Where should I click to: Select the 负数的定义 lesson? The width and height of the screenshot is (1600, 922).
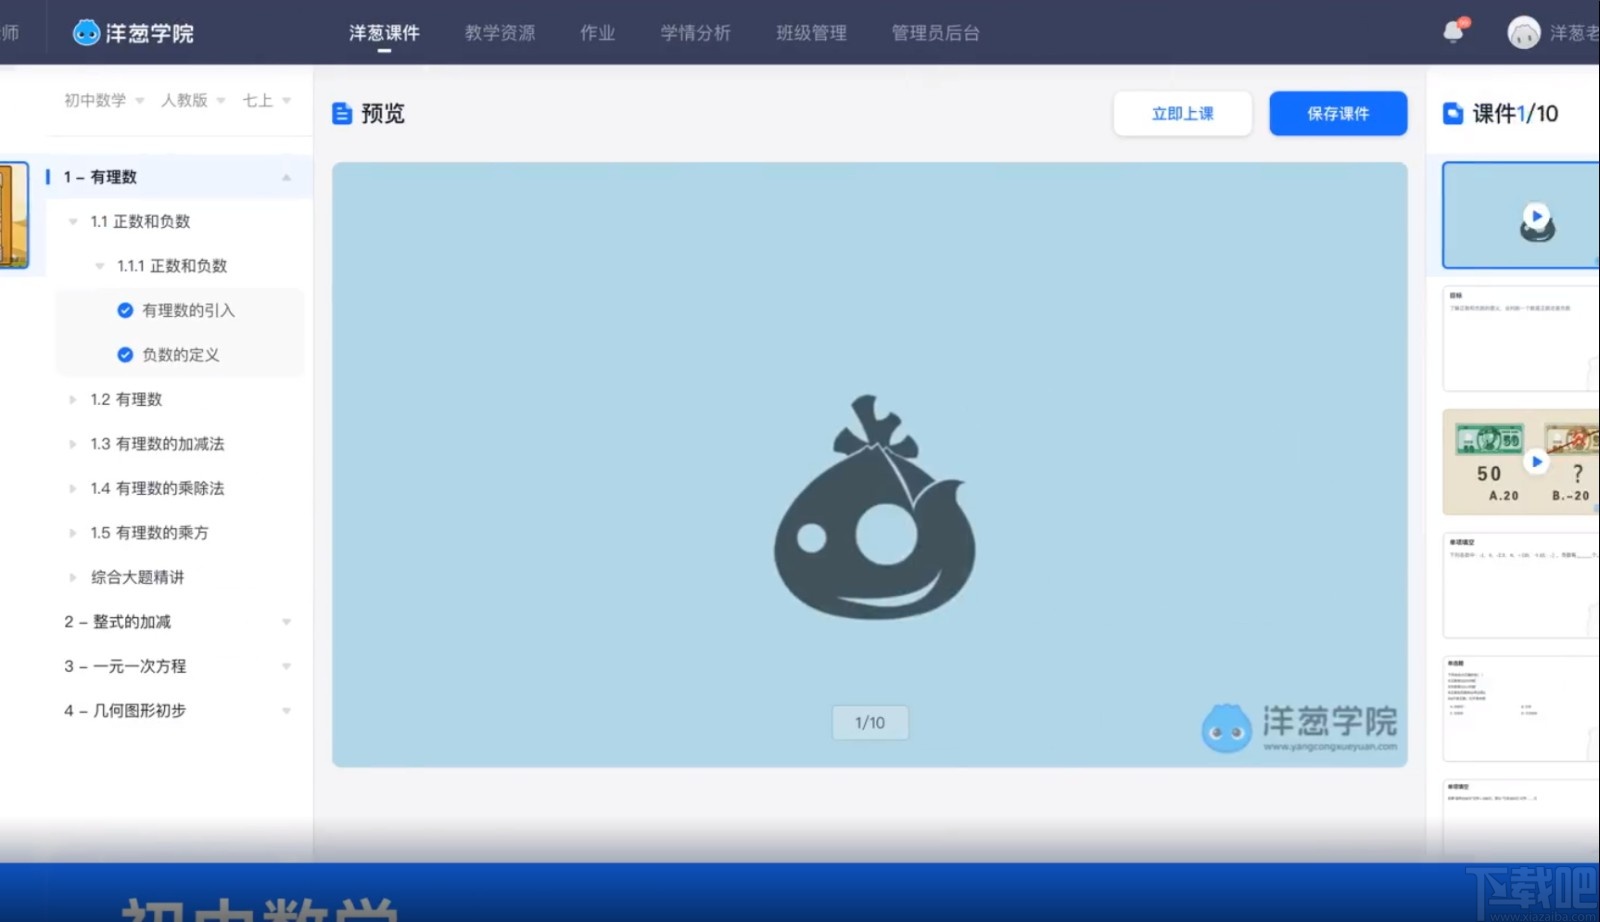(180, 354)
